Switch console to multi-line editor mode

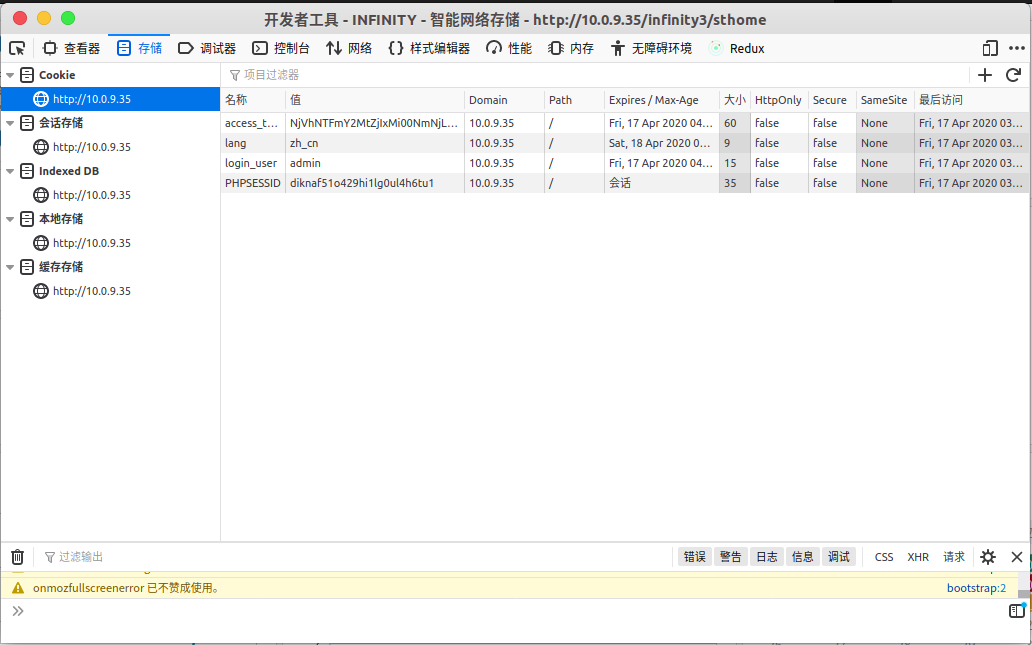pos(1016,610)
